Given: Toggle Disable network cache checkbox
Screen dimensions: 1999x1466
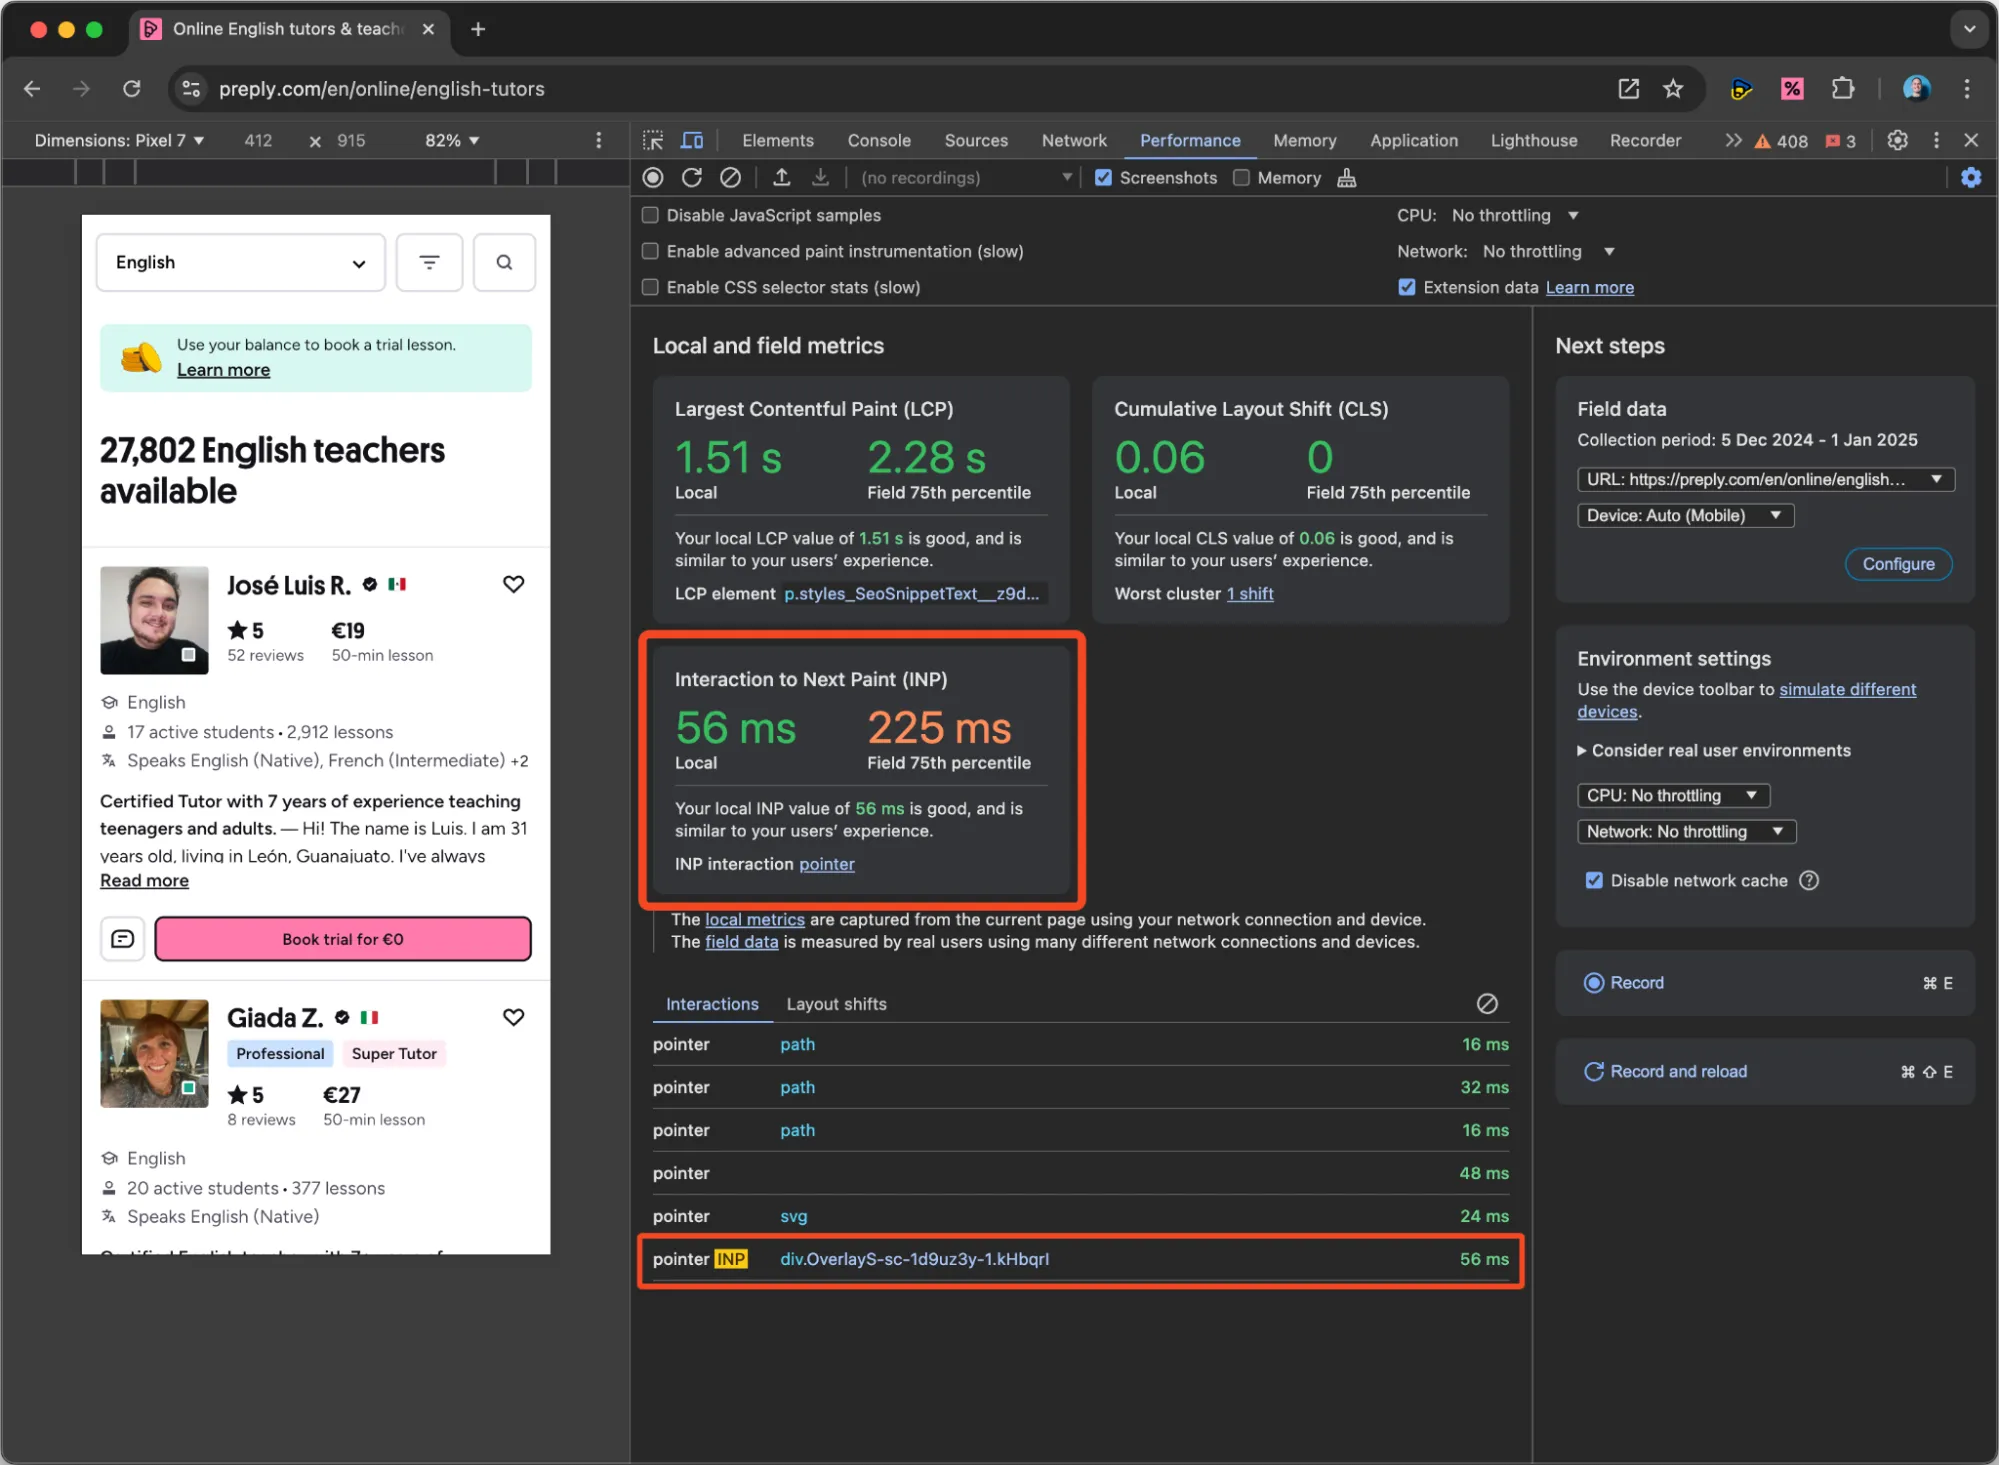Looking at the screenshot, I should [1594, 881].
